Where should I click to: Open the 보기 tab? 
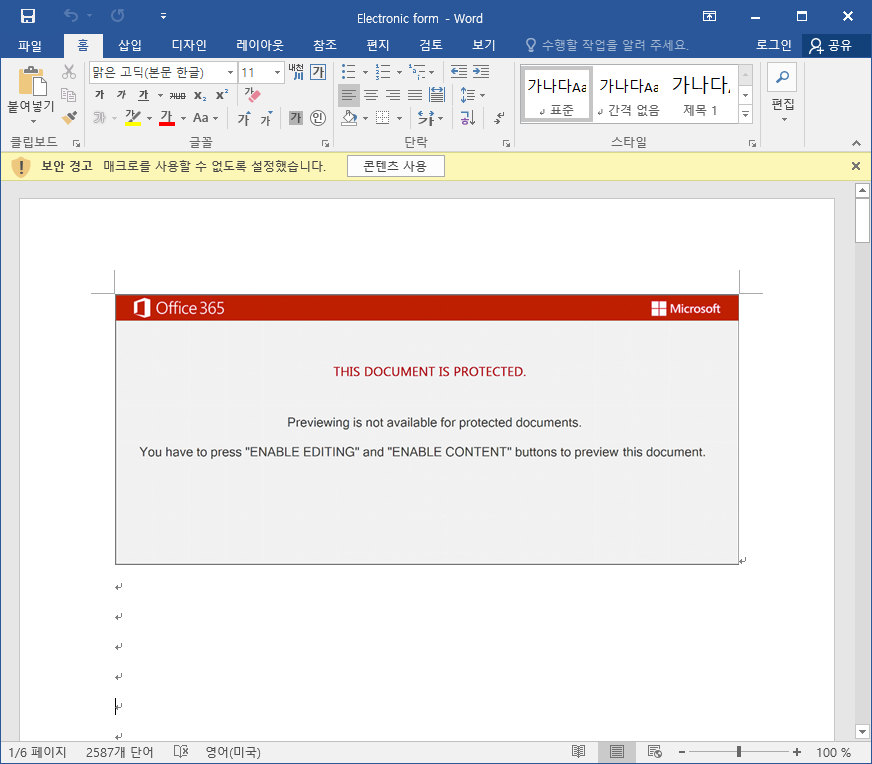(x=484, y=46)
